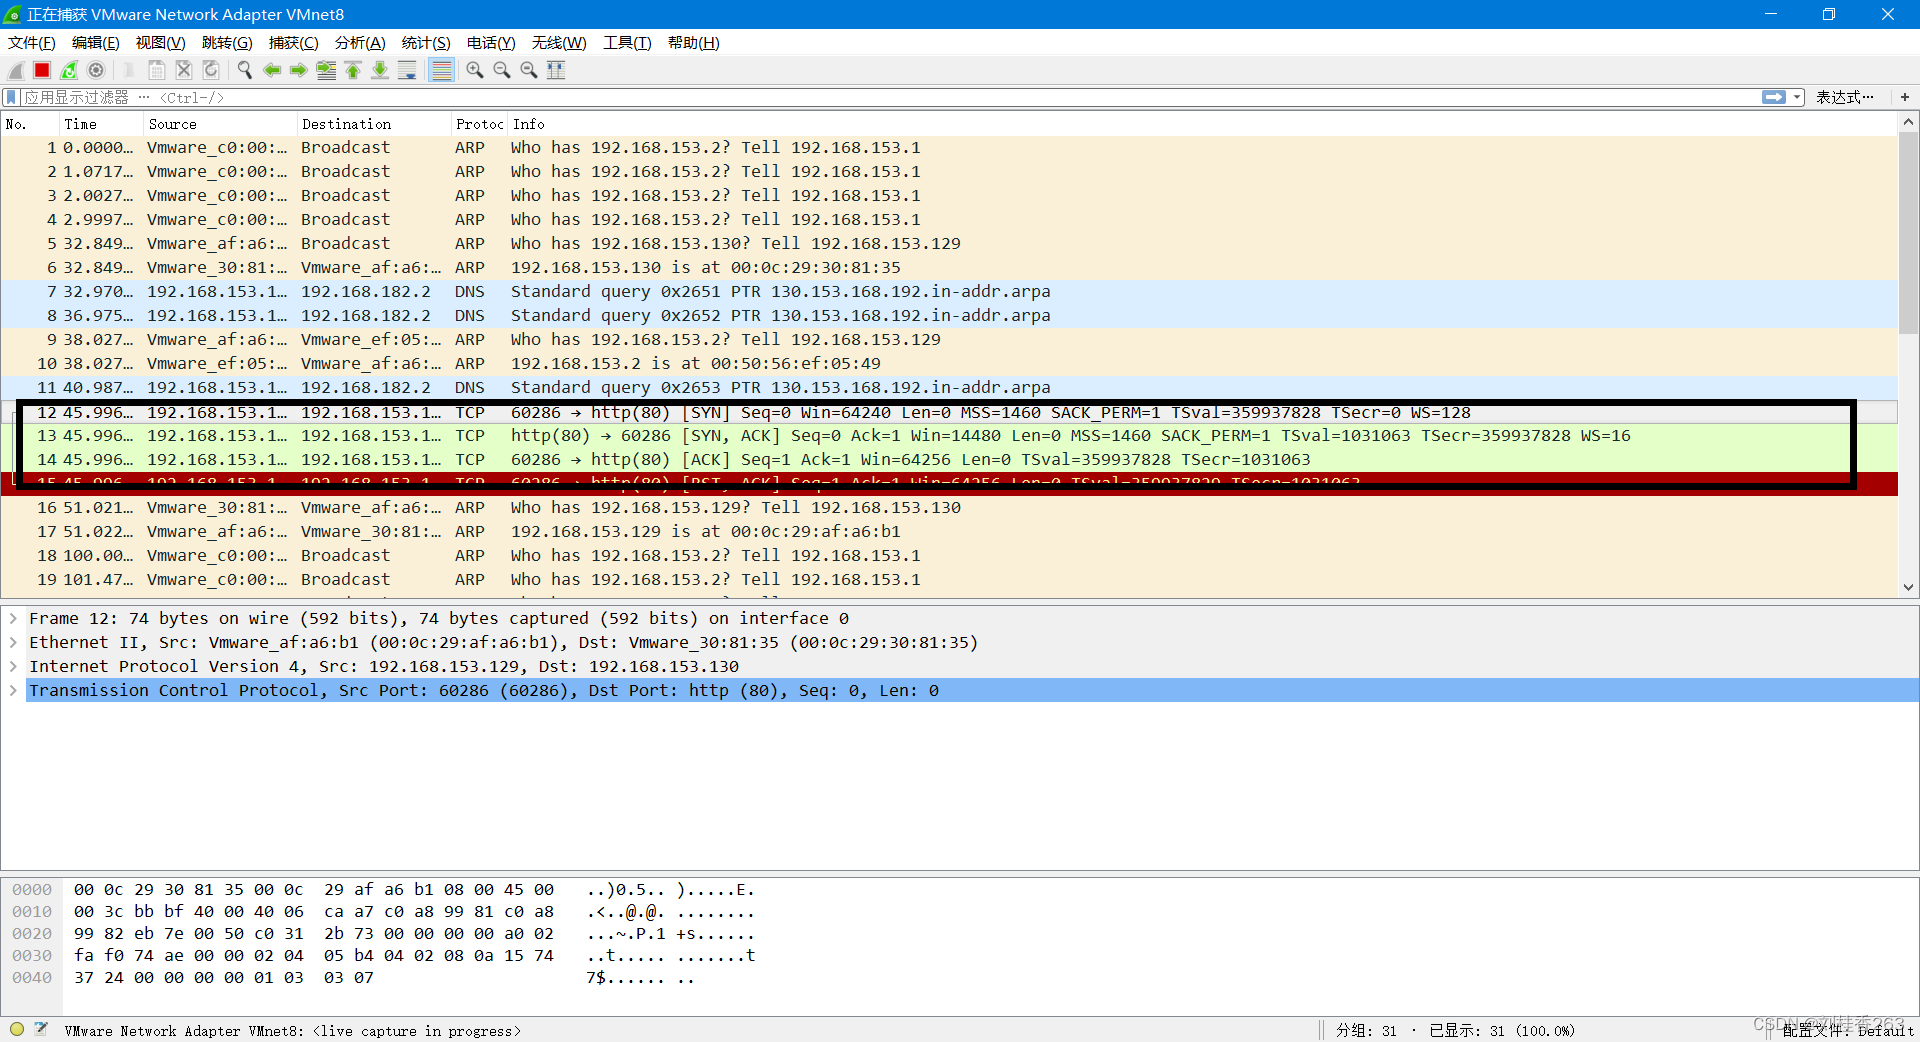Screen dimensions: 1920x1042
Task: Go back to previous packet
Action: [272, 70]
